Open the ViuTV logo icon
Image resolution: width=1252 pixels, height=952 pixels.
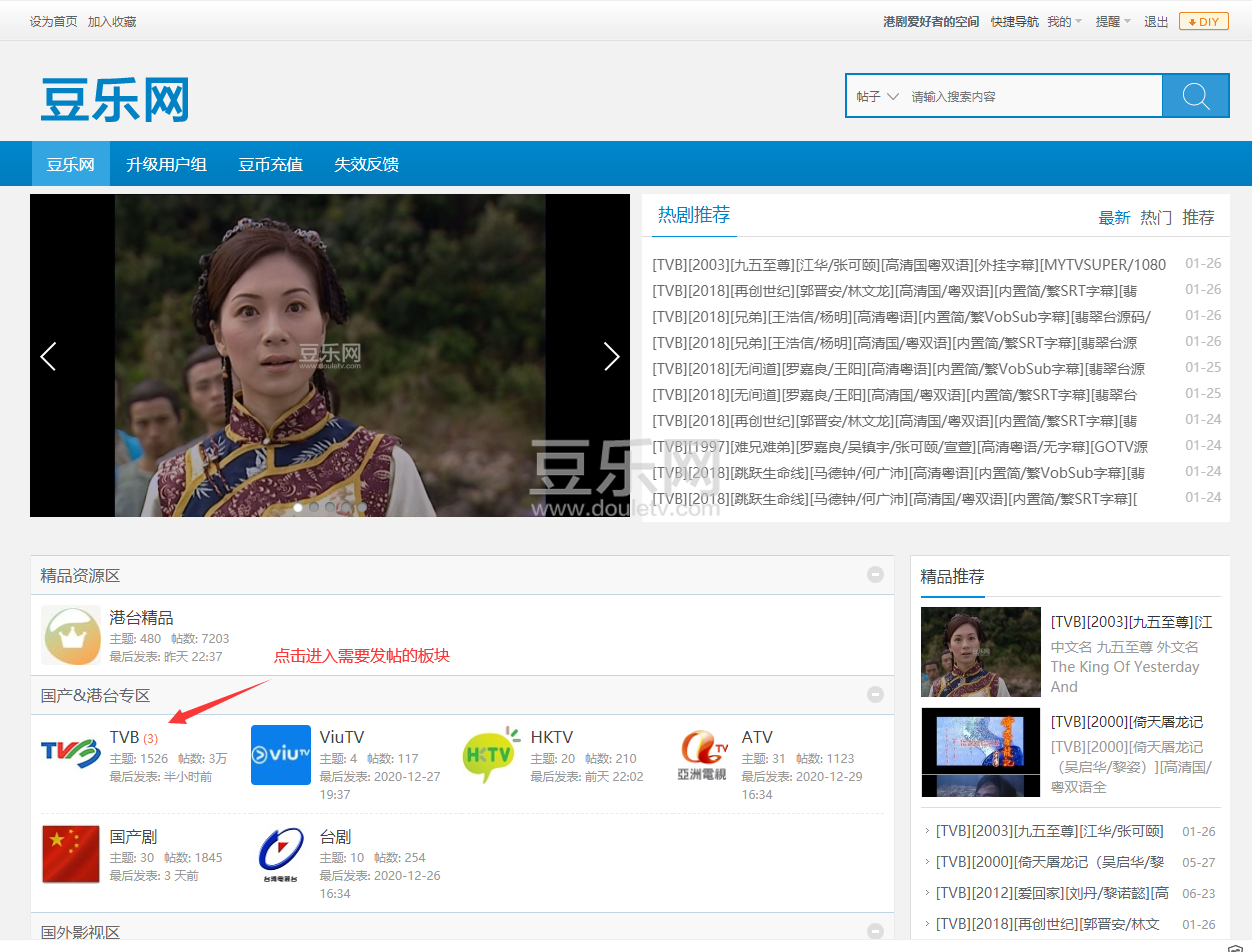pos(281,755)
